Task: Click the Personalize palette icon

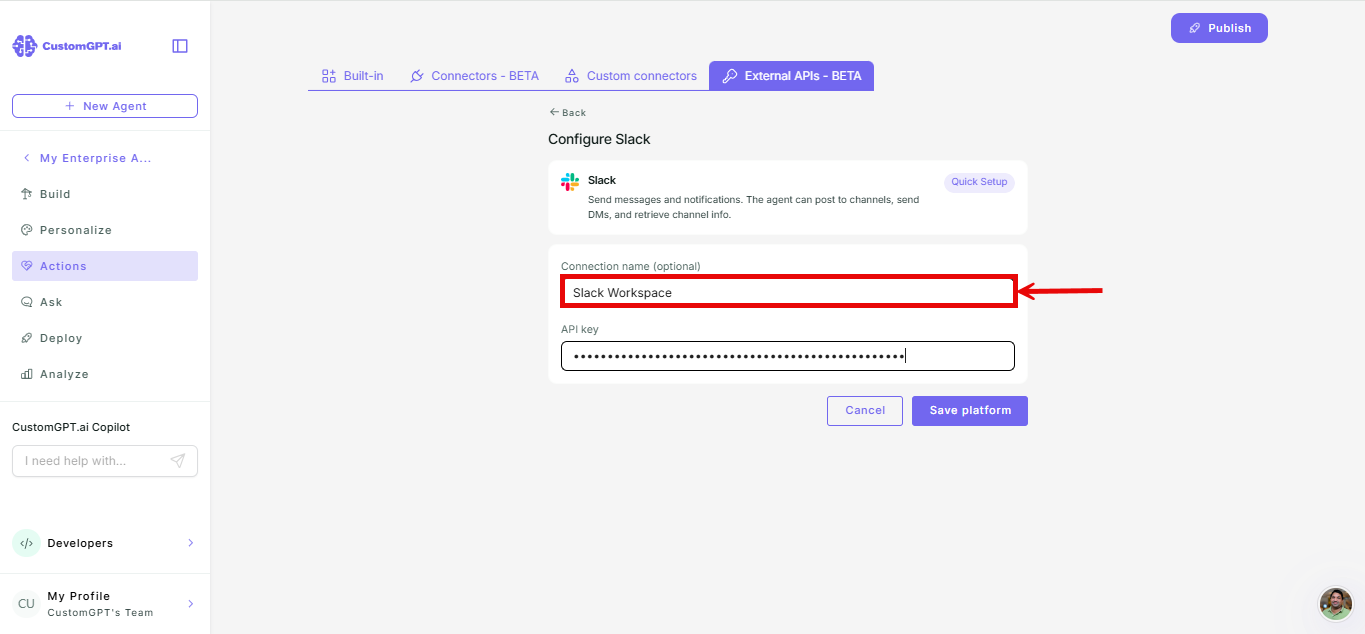Action: point(27,230)
